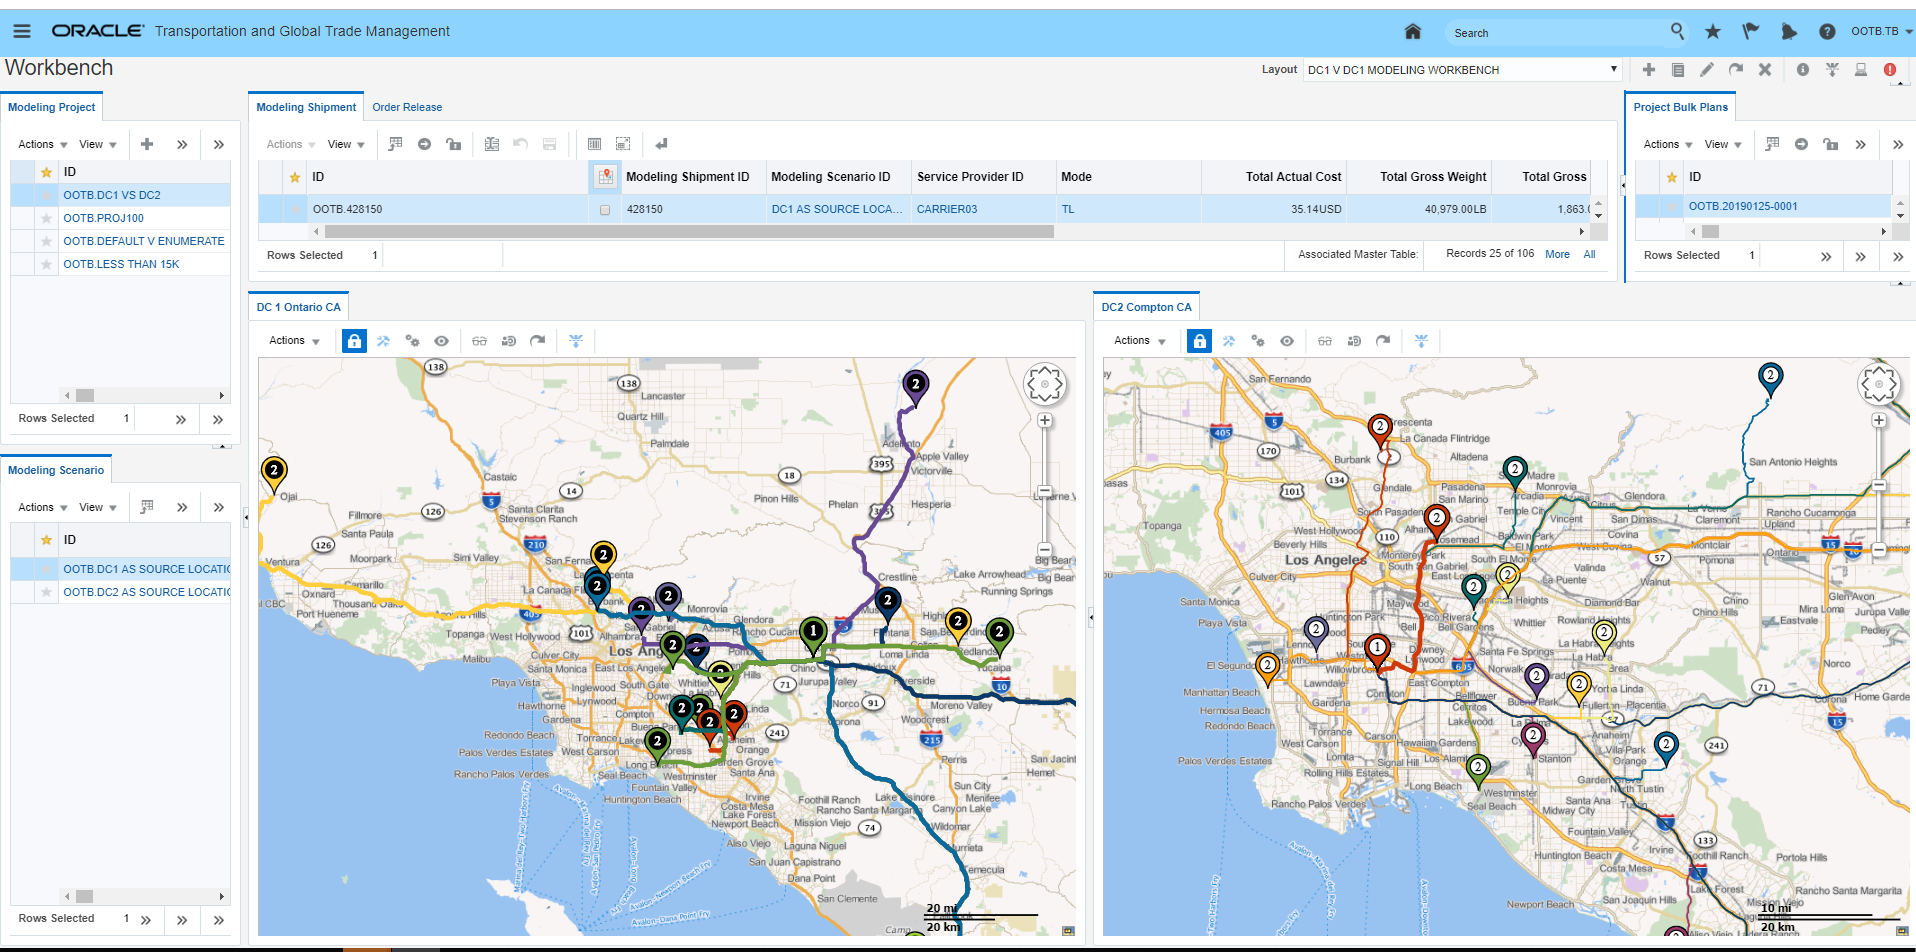Click the red alert icon in layout toolbar
The height and width of the screenshot is (952, 1916).
click(1890, 69)
